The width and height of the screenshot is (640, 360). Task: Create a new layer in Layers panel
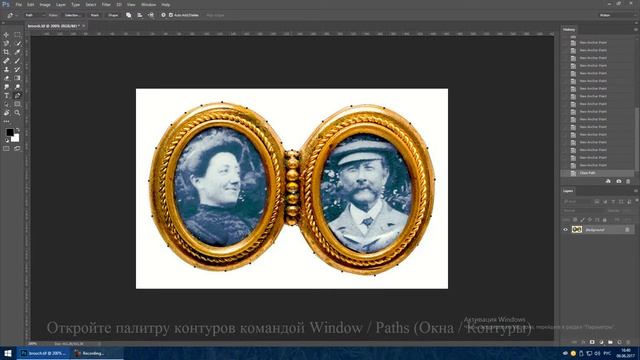pyautogui.click(x=619, y=342)
